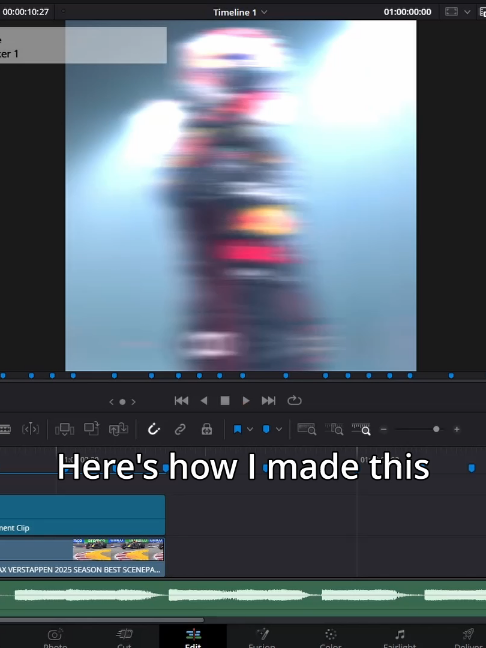Toggle position lock icon

click(207, 429)
